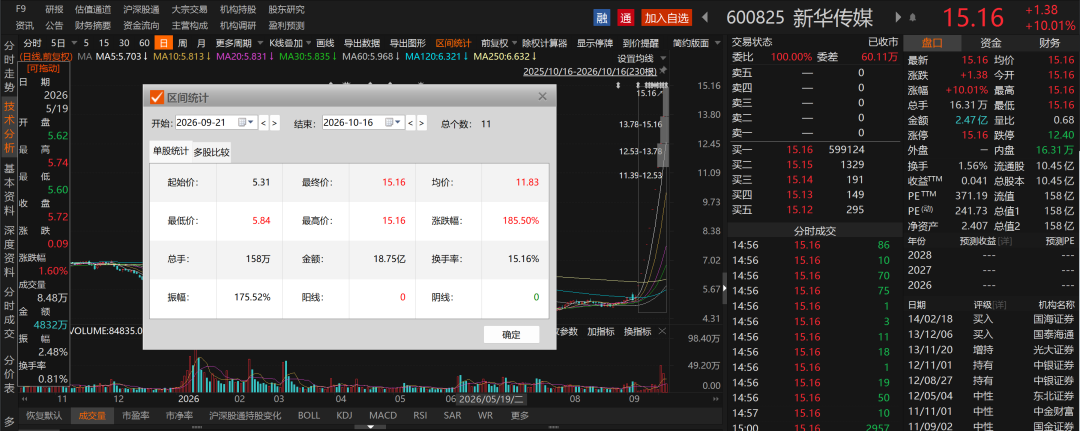Click 加指标 link
Screen dimensions: 1080x431
[x=600, y=331]
